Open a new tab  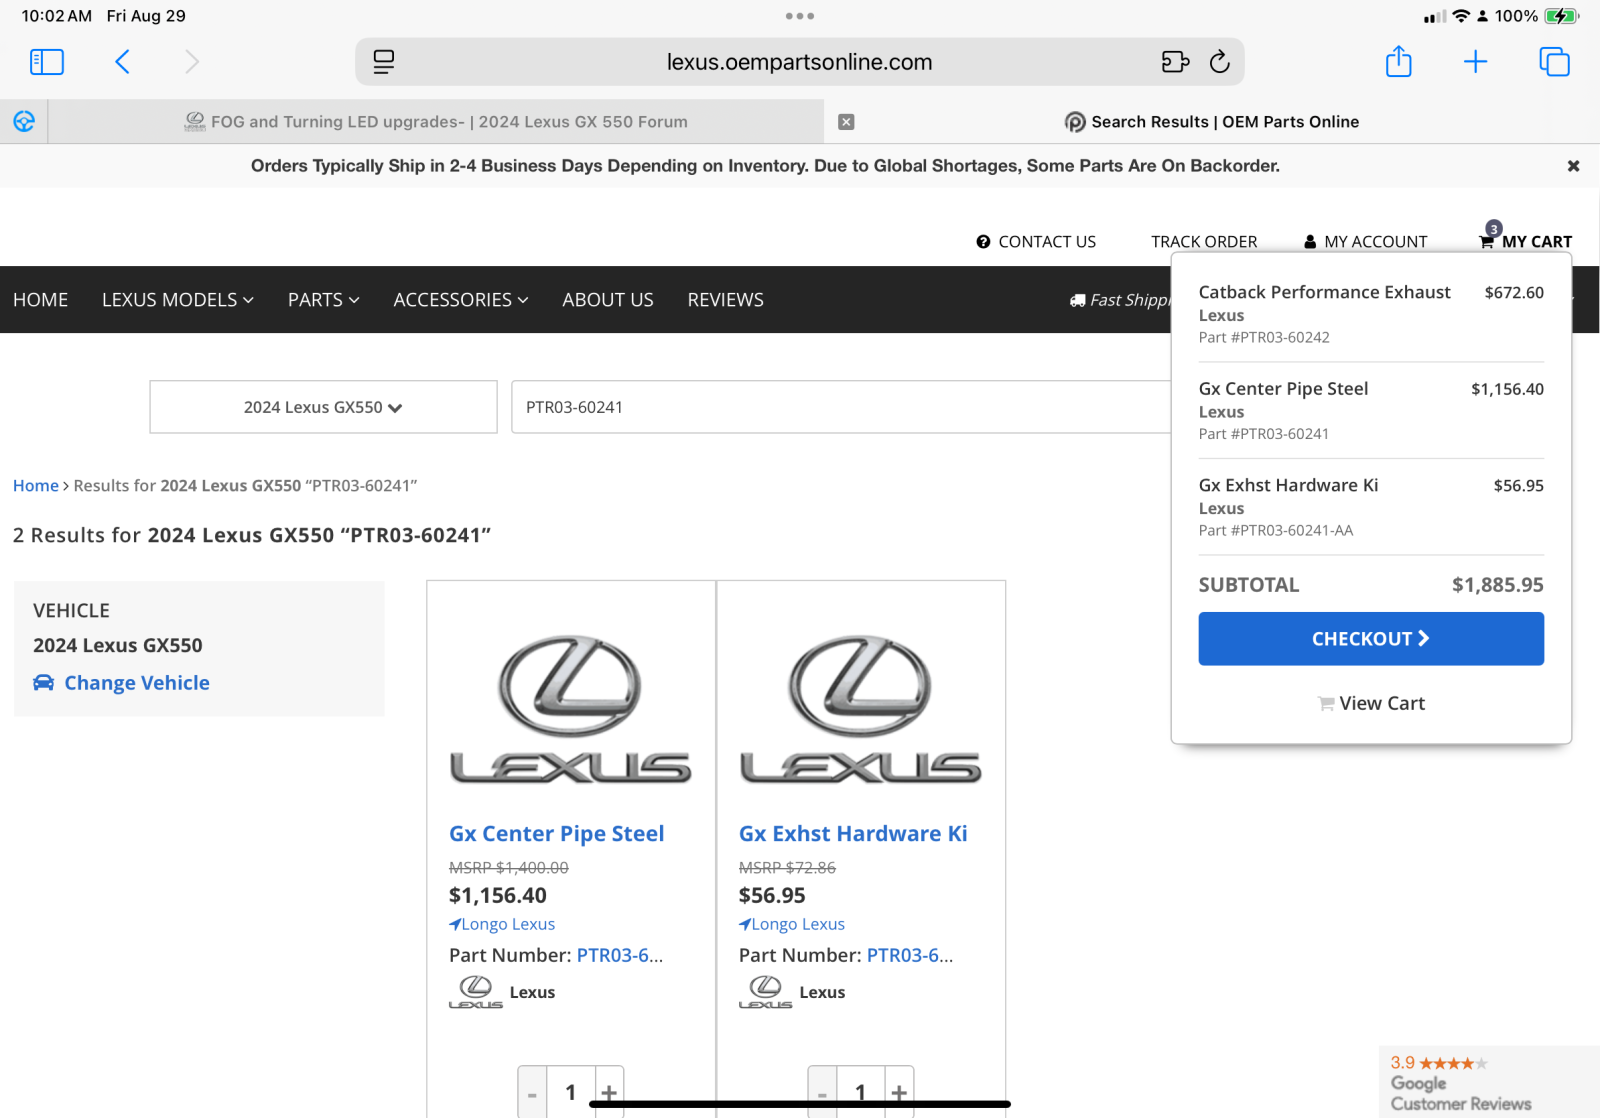(1475, 62)
